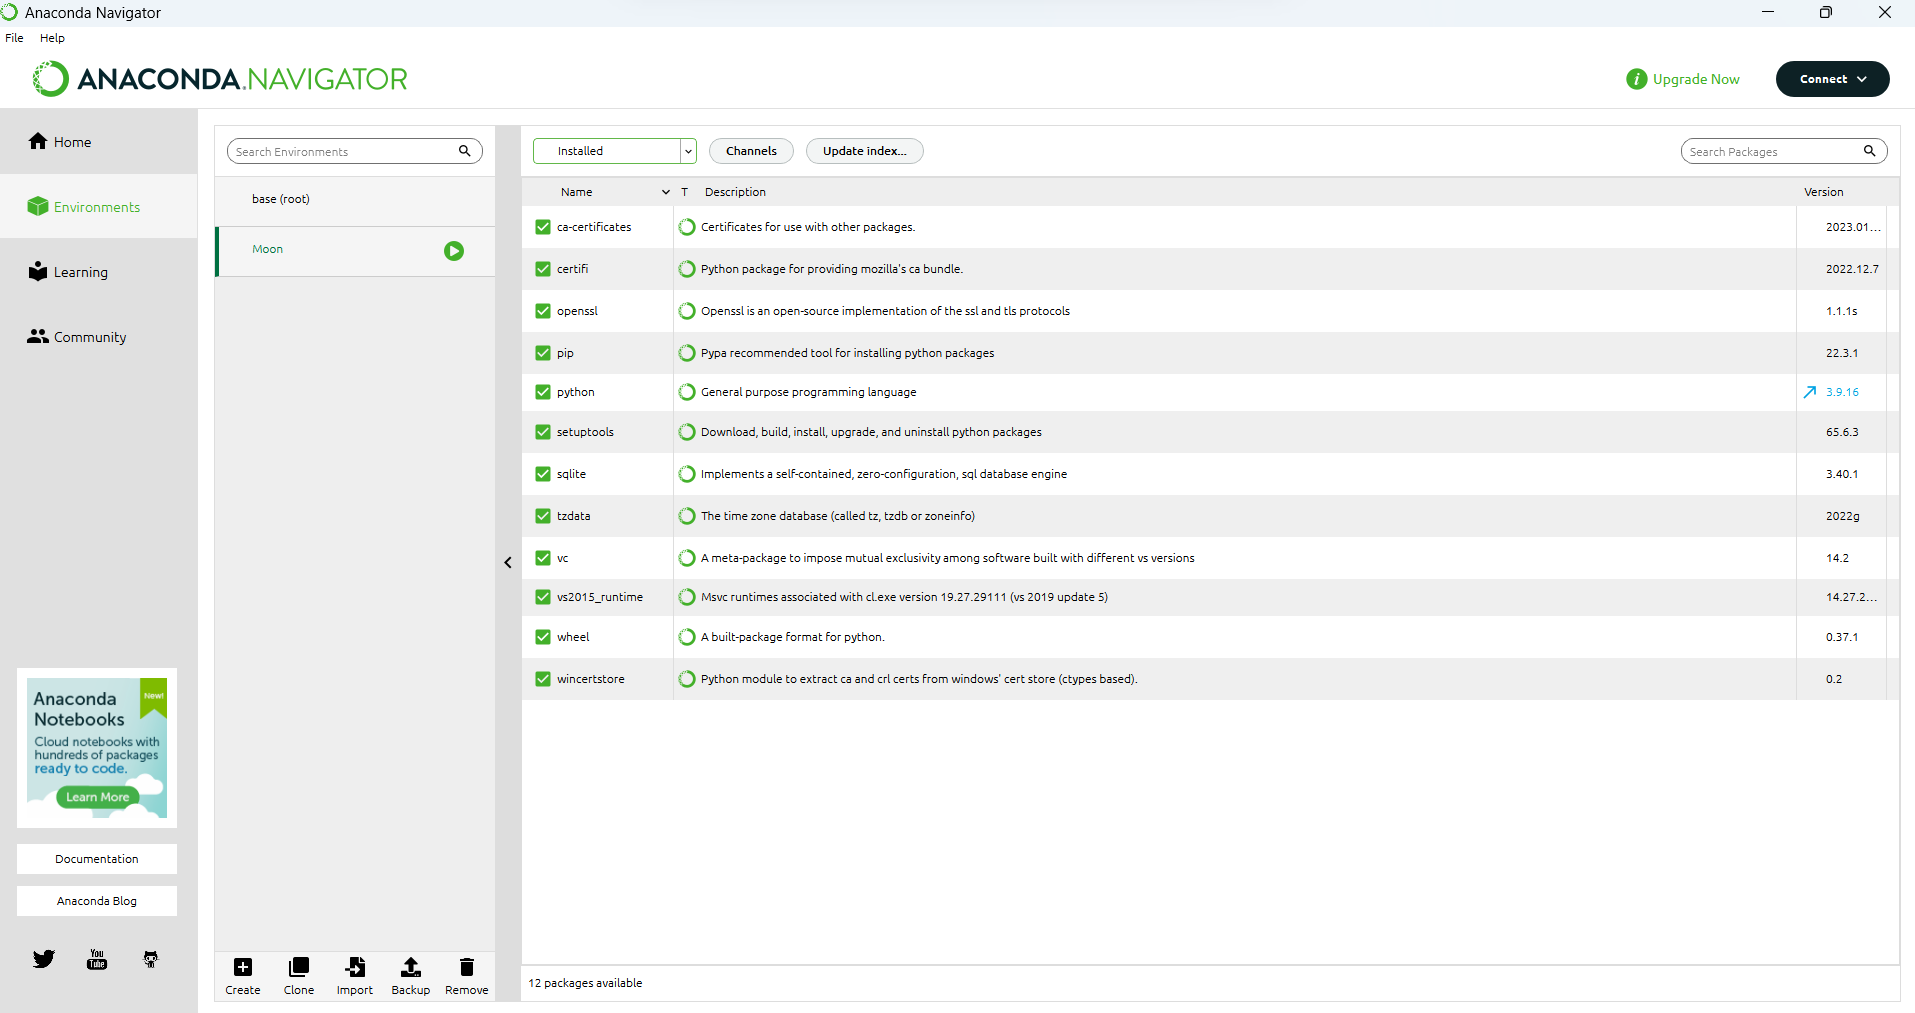The image size is (1915, 1013).
Task: Open the File menu
Action: (x=14, y=38)
